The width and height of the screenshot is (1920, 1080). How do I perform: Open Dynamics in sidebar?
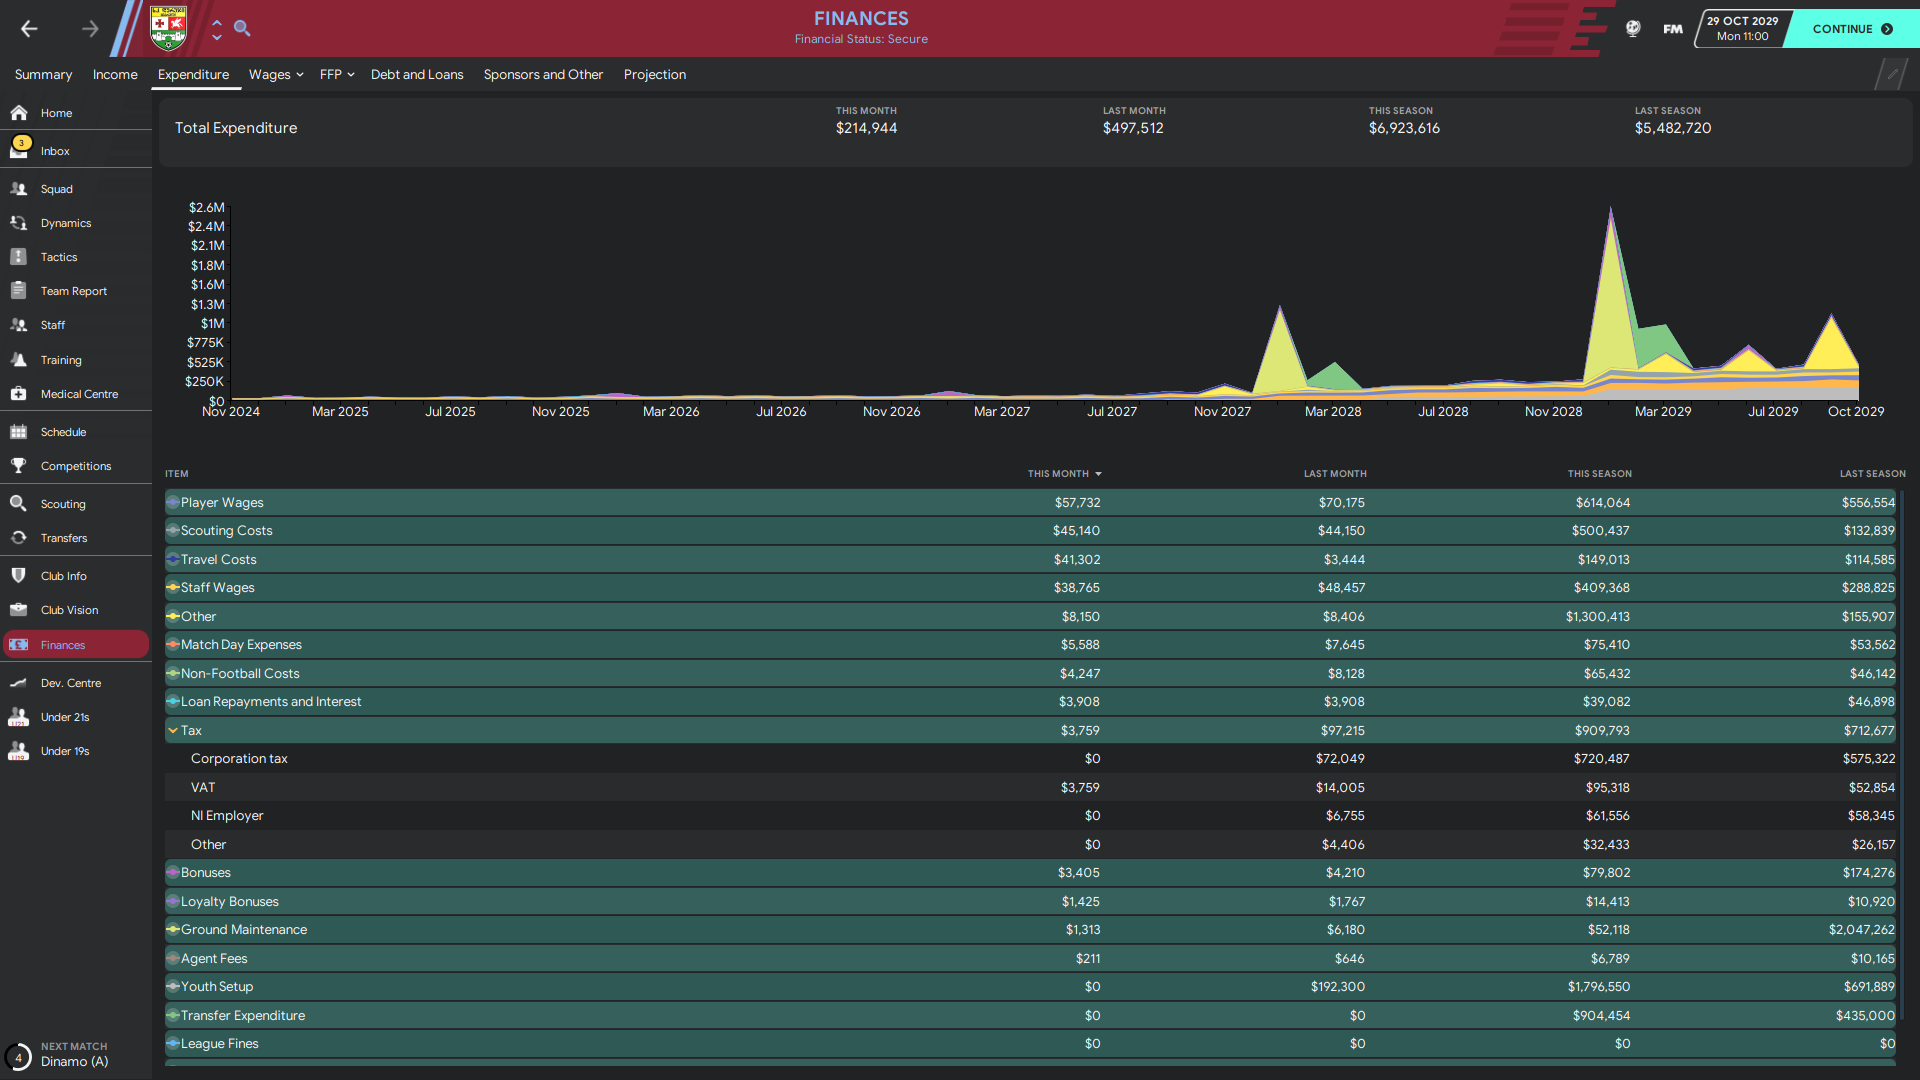[76, 223]
